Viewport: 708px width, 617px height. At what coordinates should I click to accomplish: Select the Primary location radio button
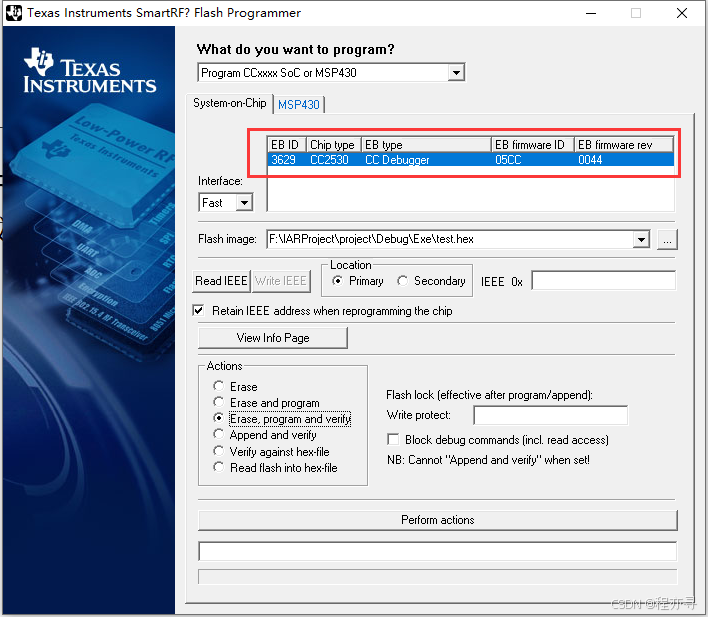[x=337, y=281]
